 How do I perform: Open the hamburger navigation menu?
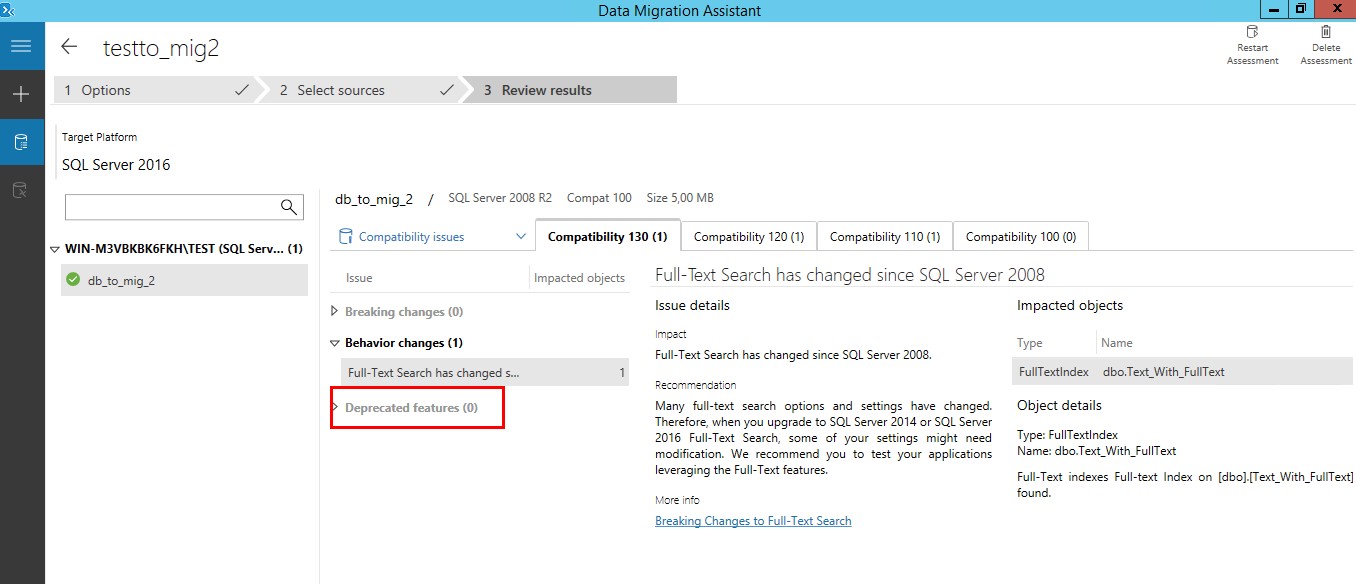(x=21, y=46)
